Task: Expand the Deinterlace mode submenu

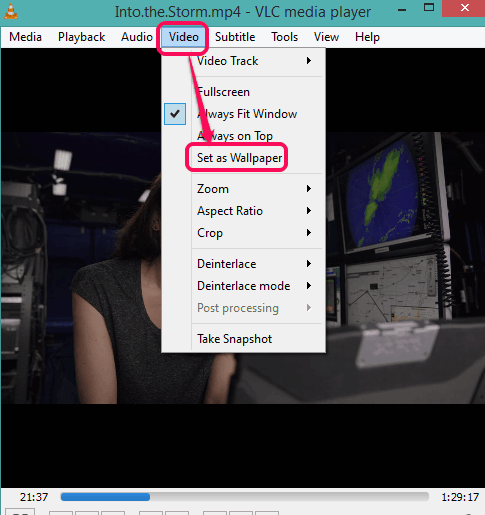Action: pyautogui.click(x=243, y=286)
